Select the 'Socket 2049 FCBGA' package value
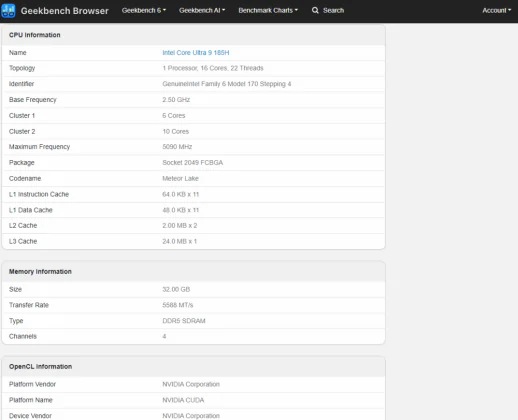 (193, 163)
